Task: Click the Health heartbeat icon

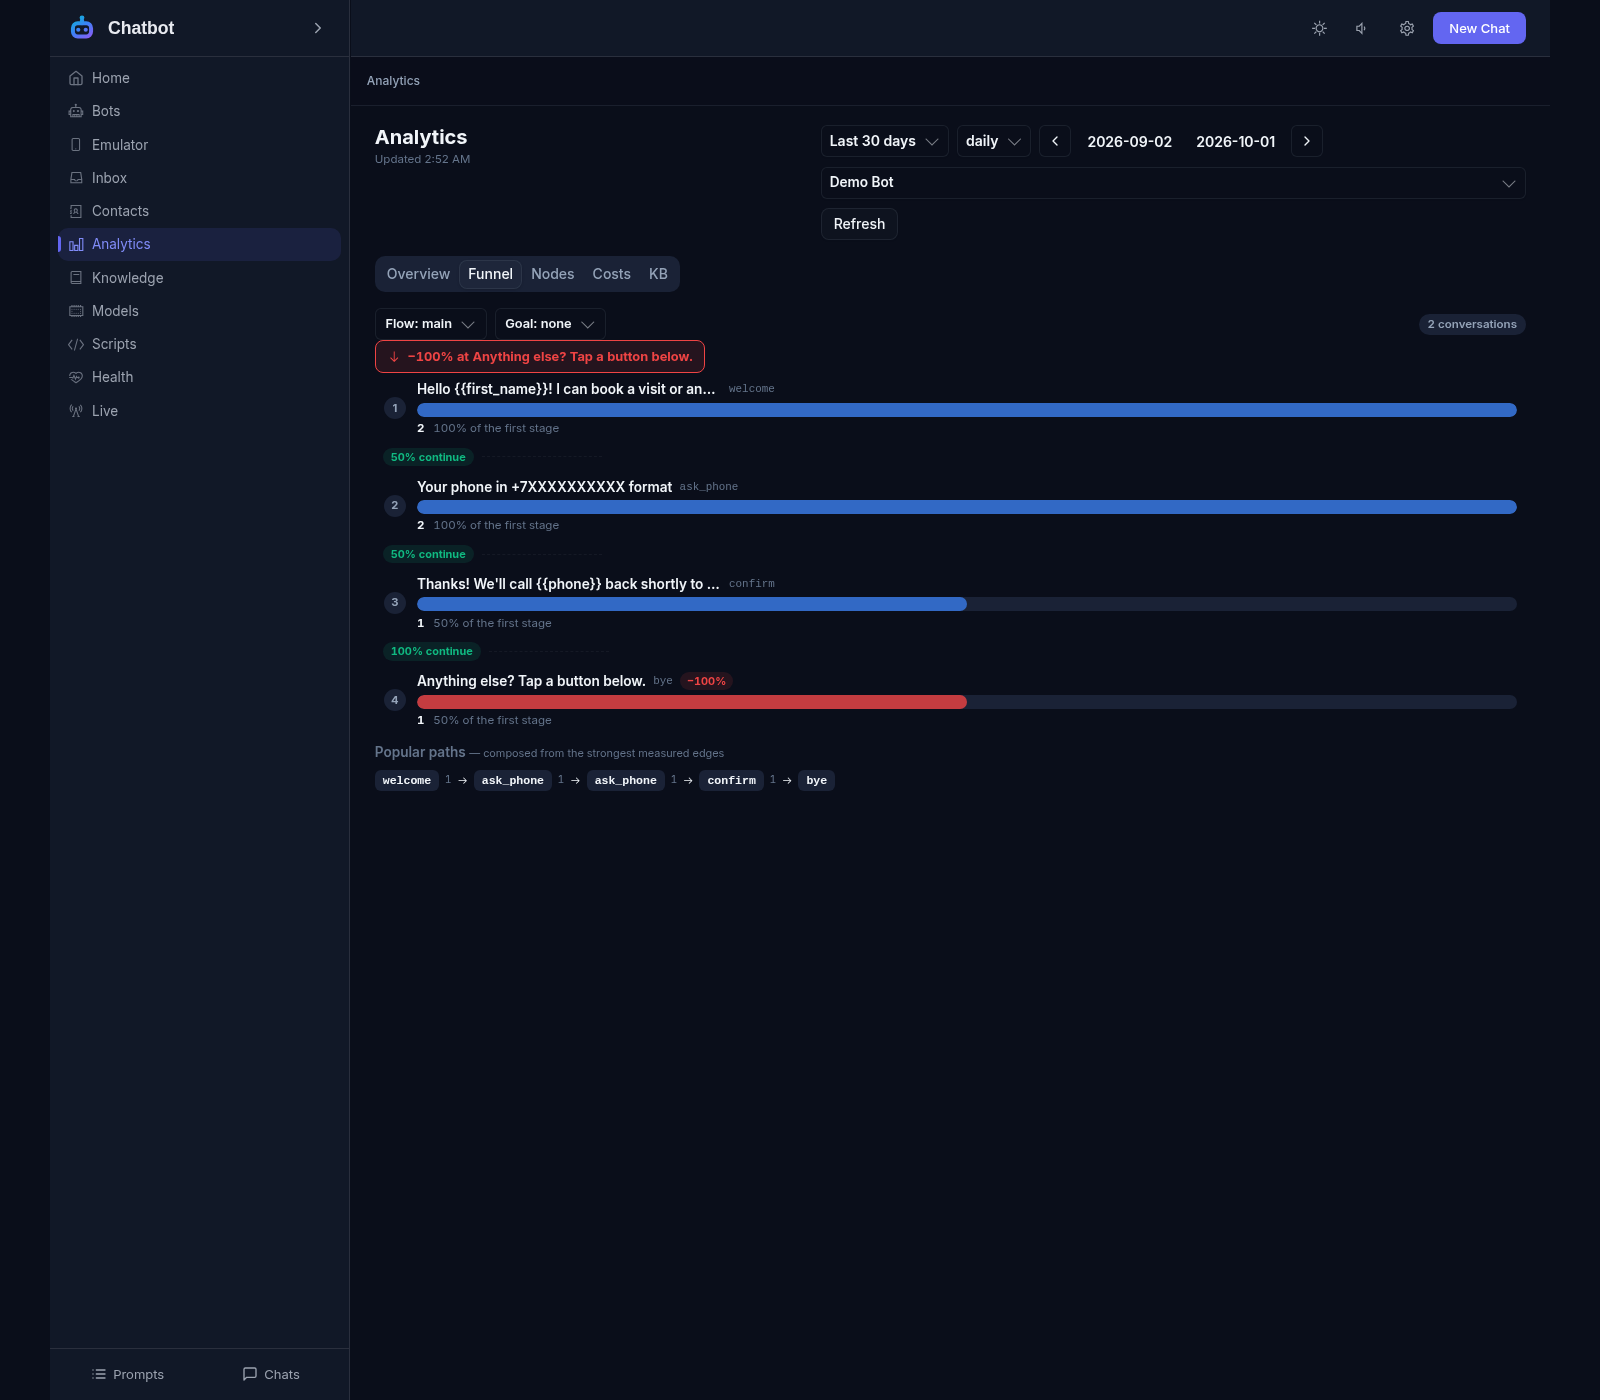Action: point(76,377)
